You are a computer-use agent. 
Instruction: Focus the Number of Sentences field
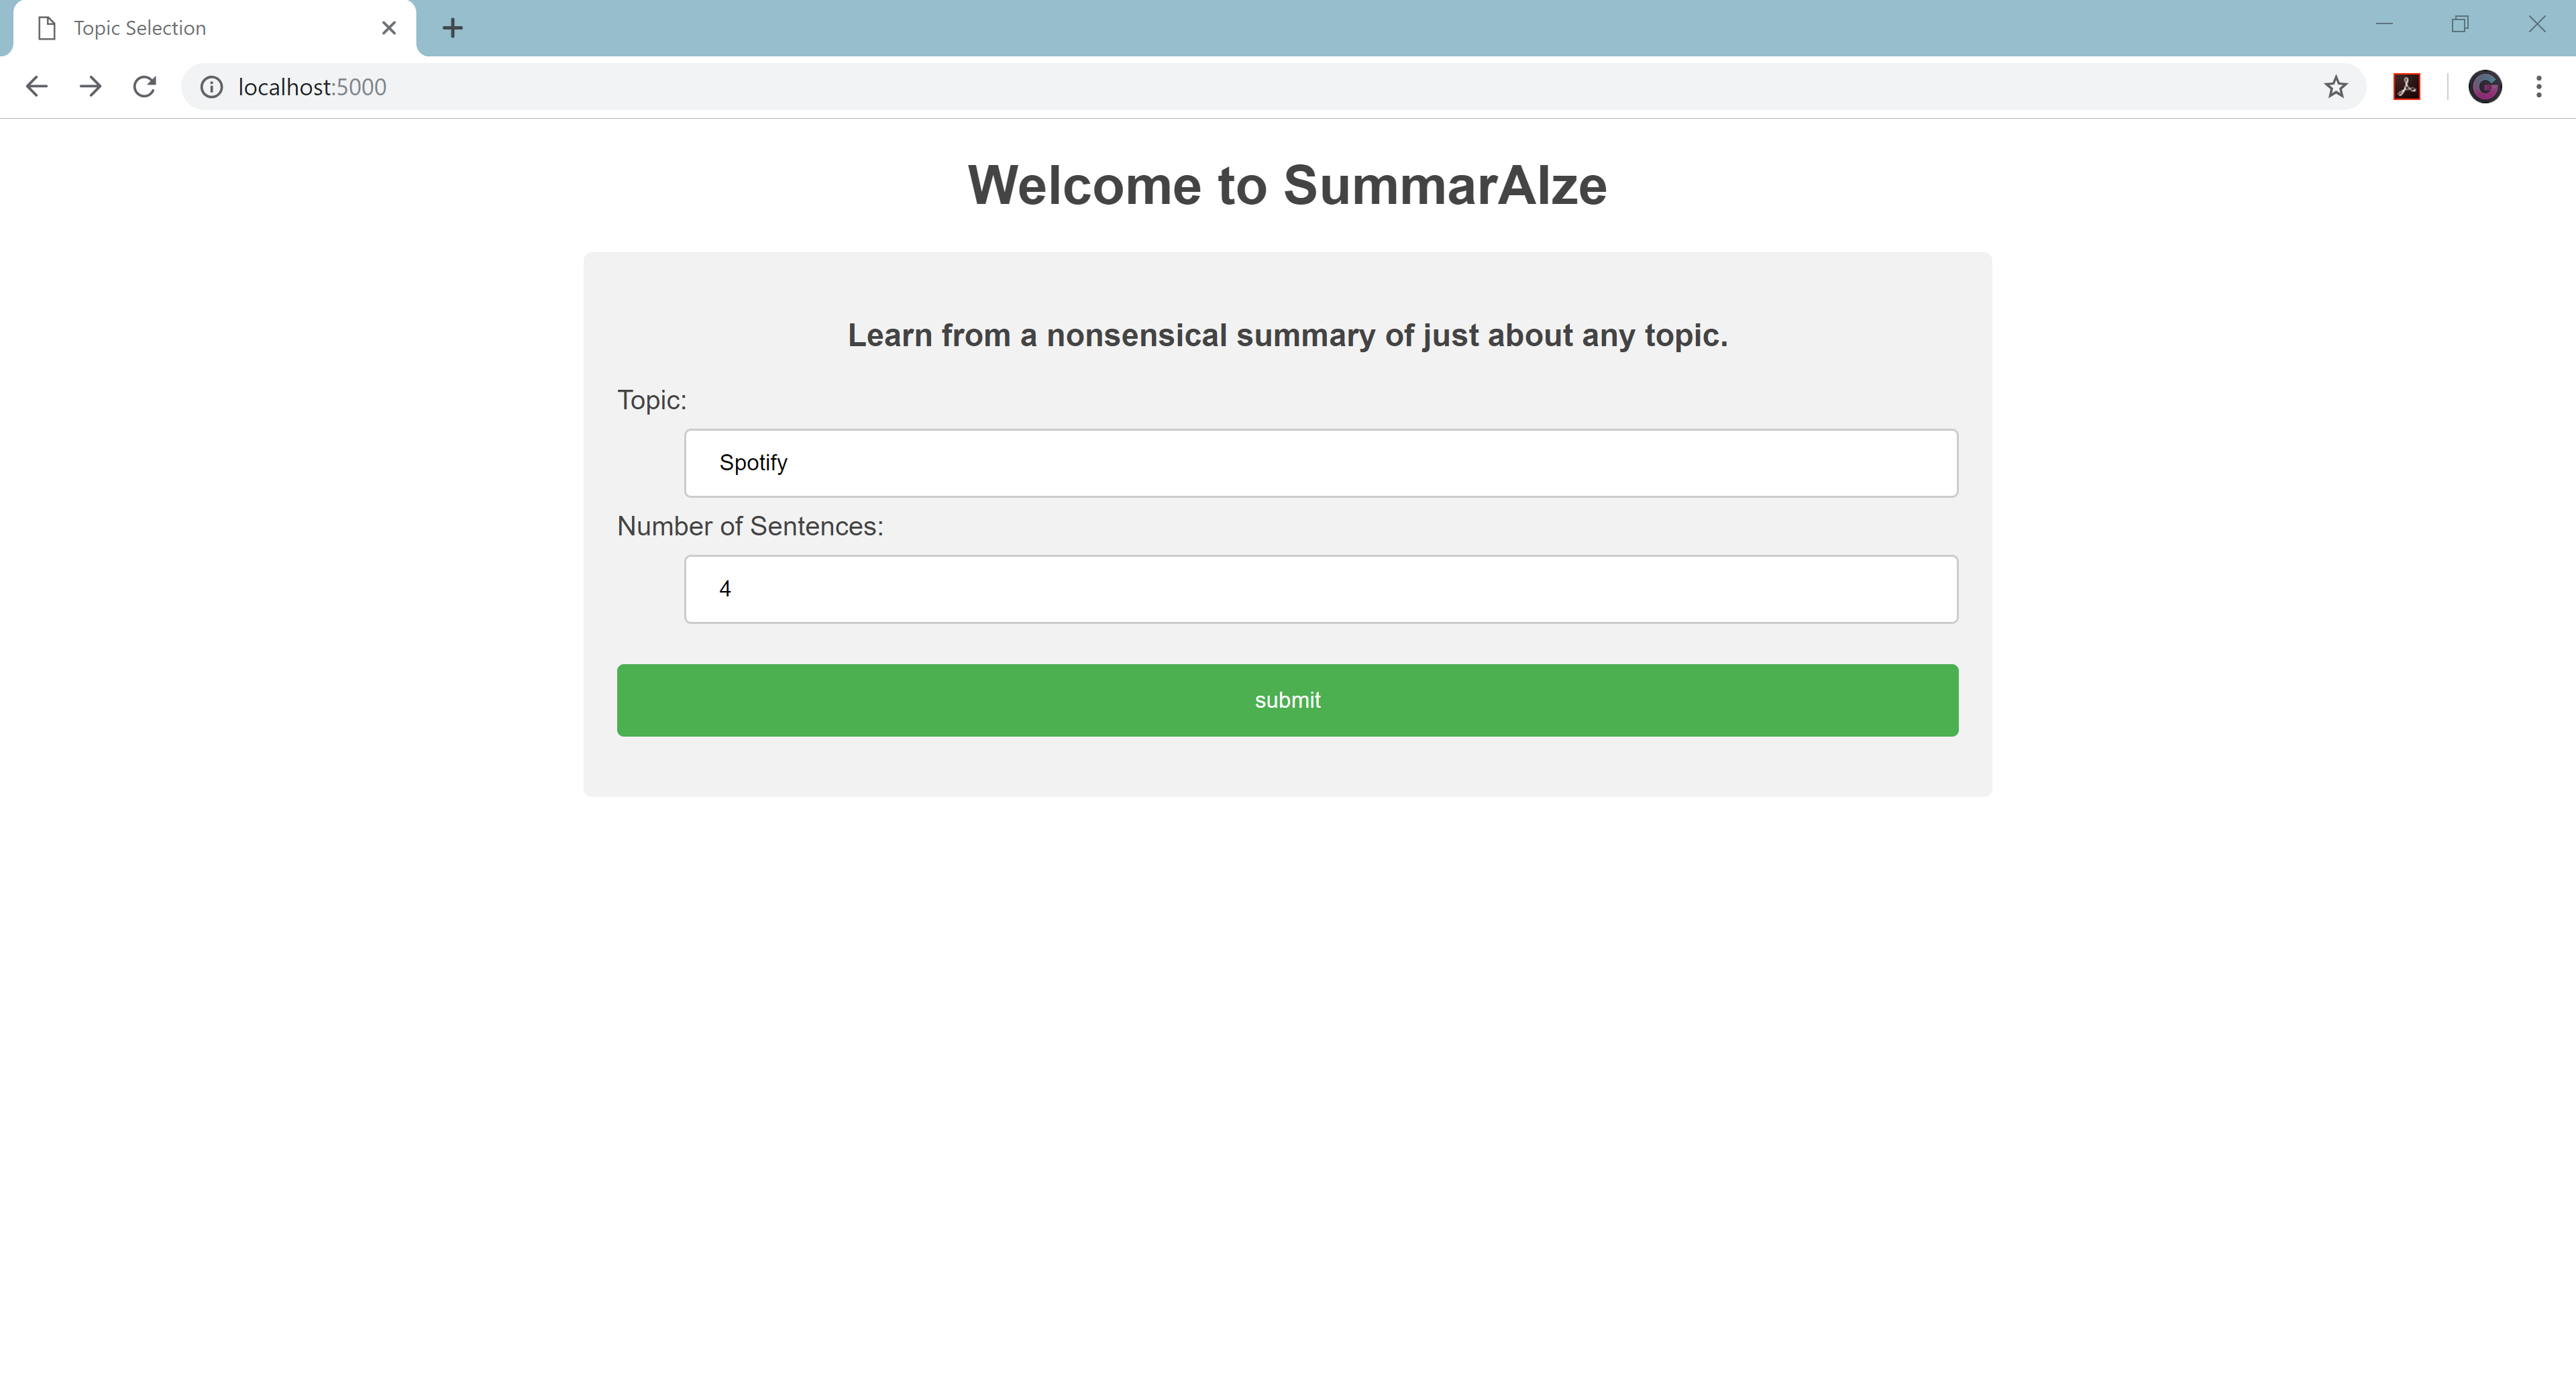[x=1320, y=589]
